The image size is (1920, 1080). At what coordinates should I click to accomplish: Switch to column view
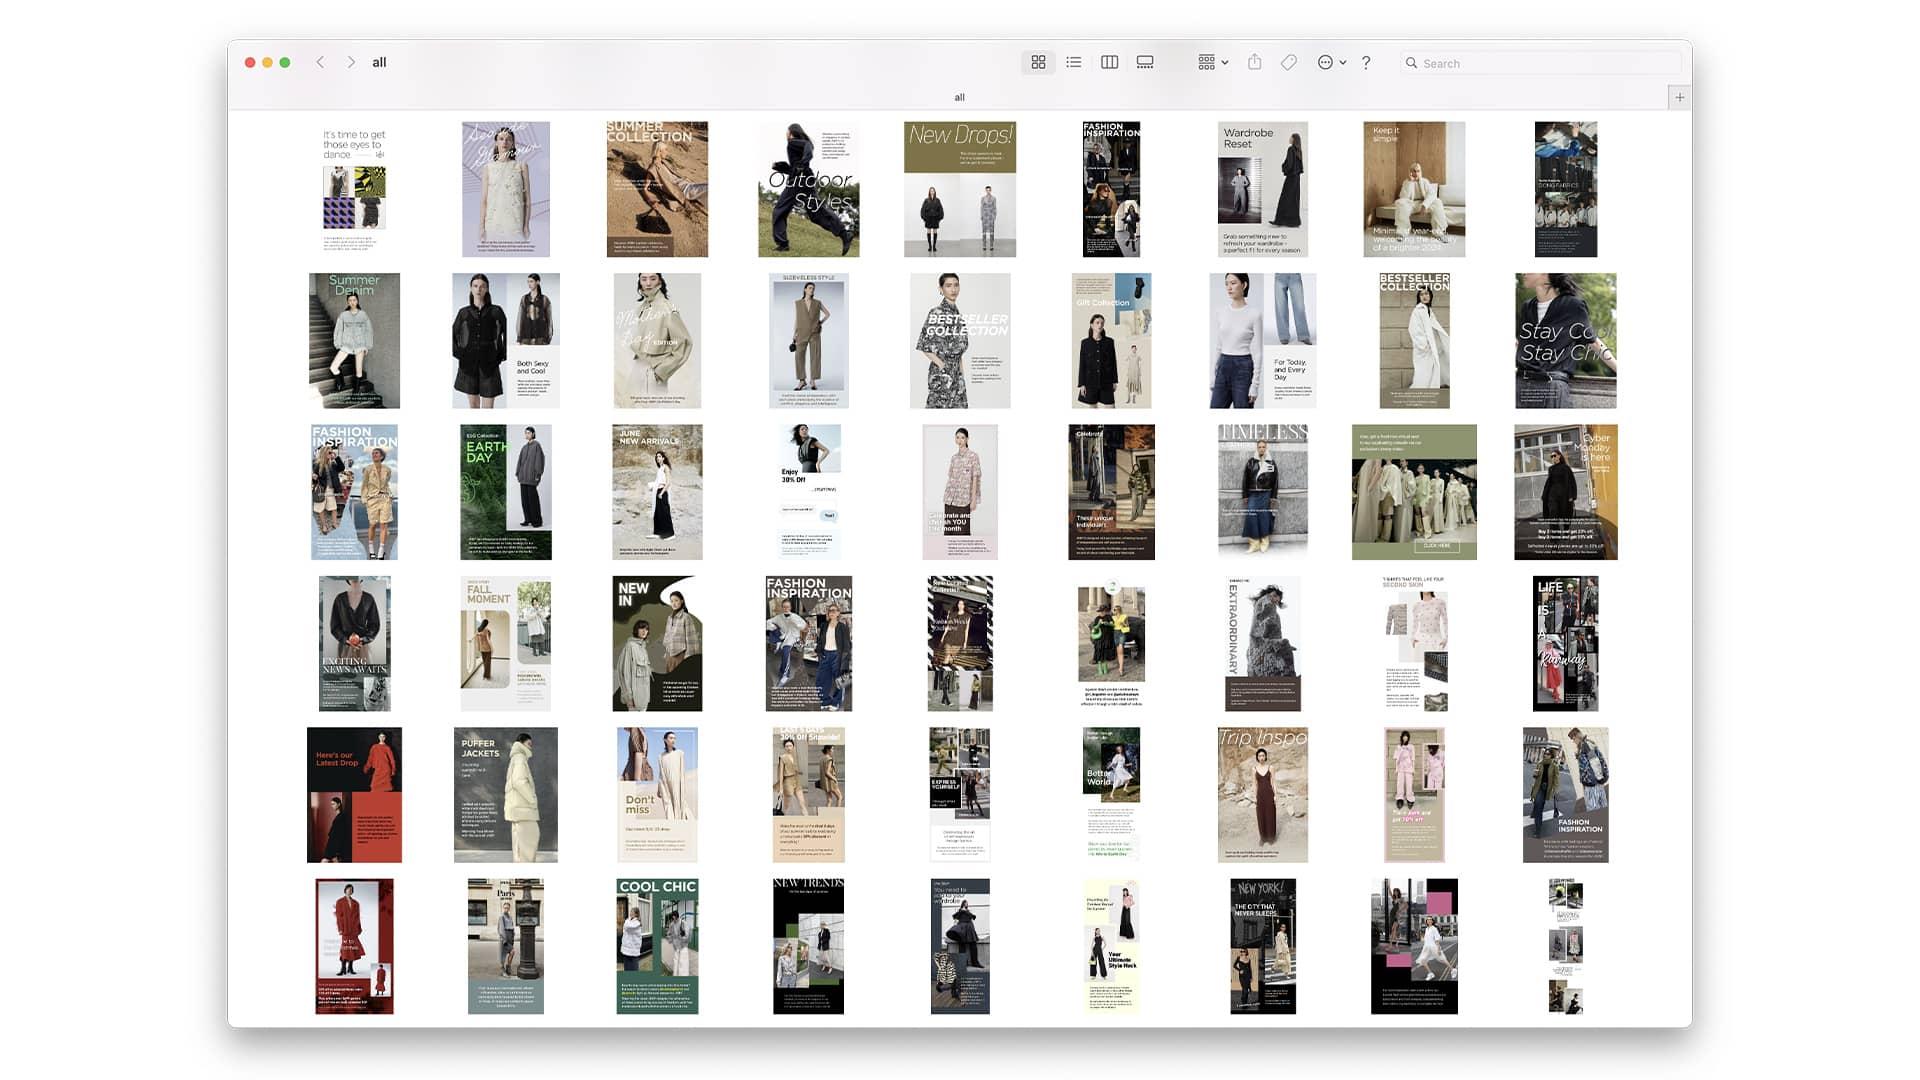(x=1109, y=62)
